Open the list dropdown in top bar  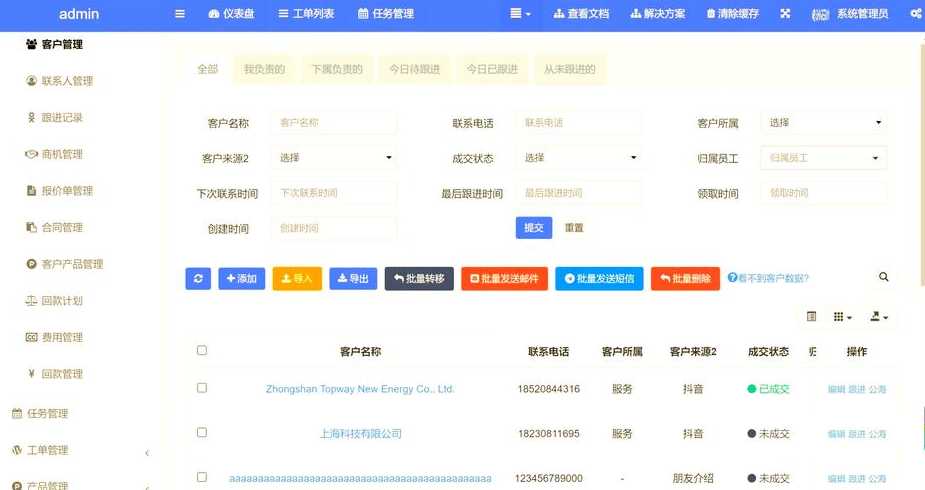(520, 14)
